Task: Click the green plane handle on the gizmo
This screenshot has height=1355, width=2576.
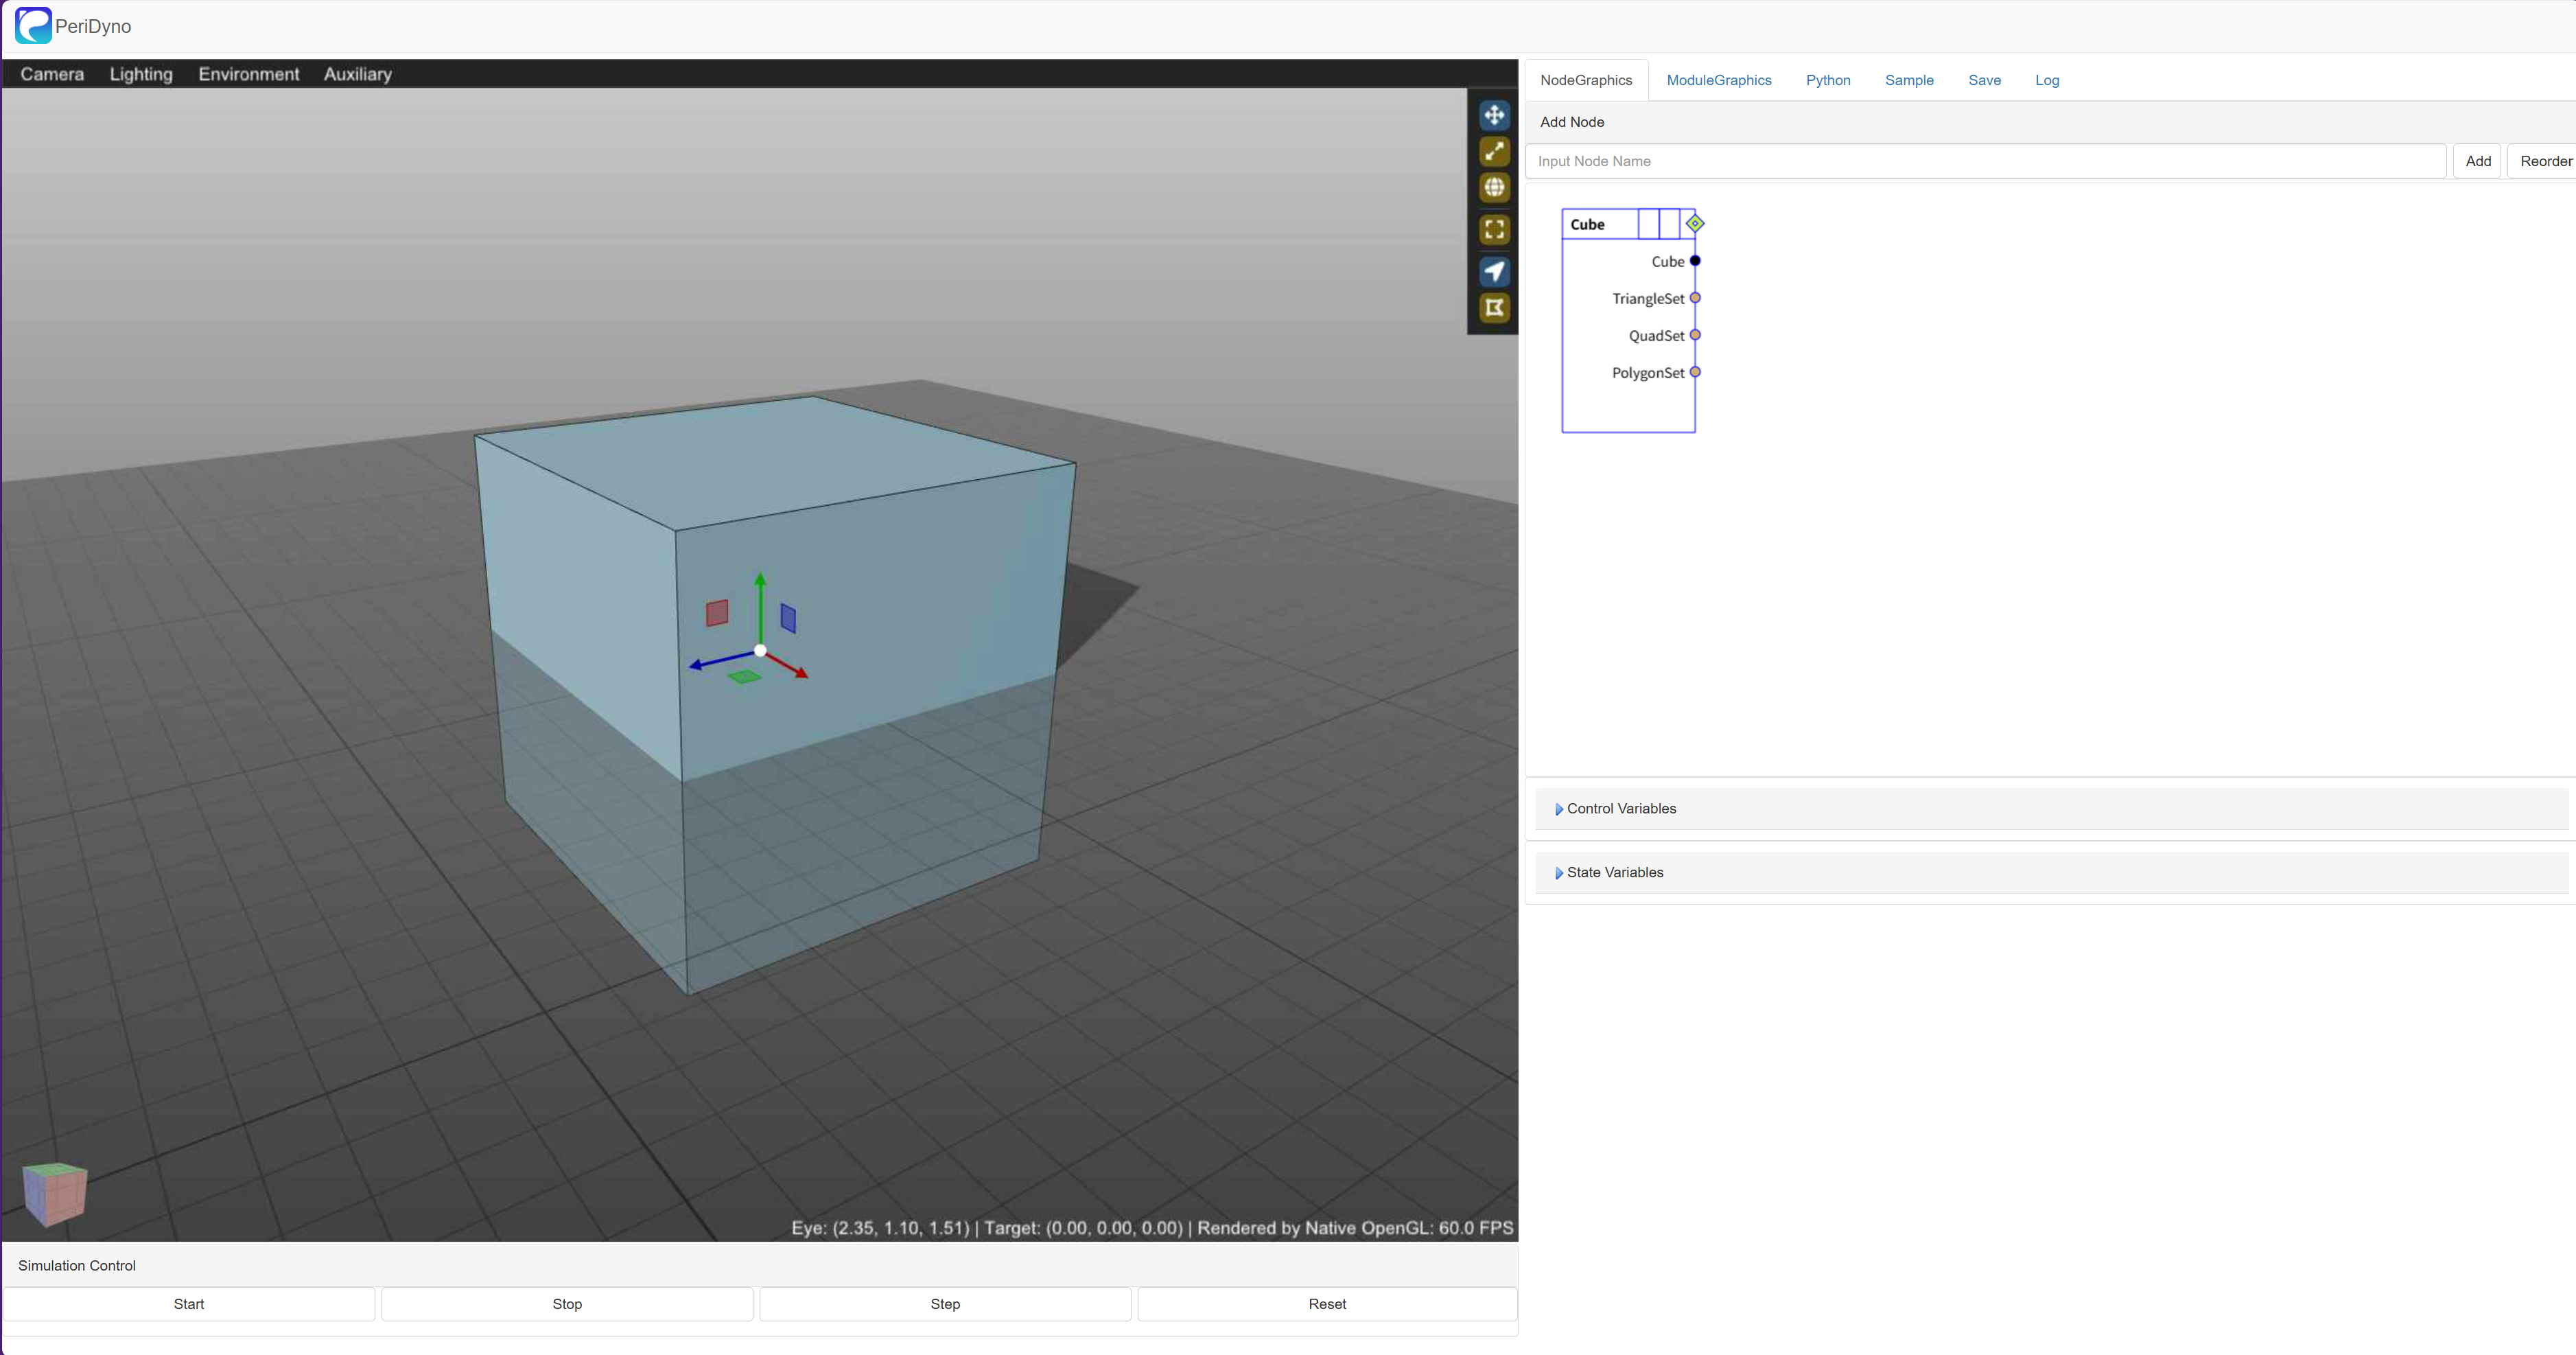Action: [745, 677]
